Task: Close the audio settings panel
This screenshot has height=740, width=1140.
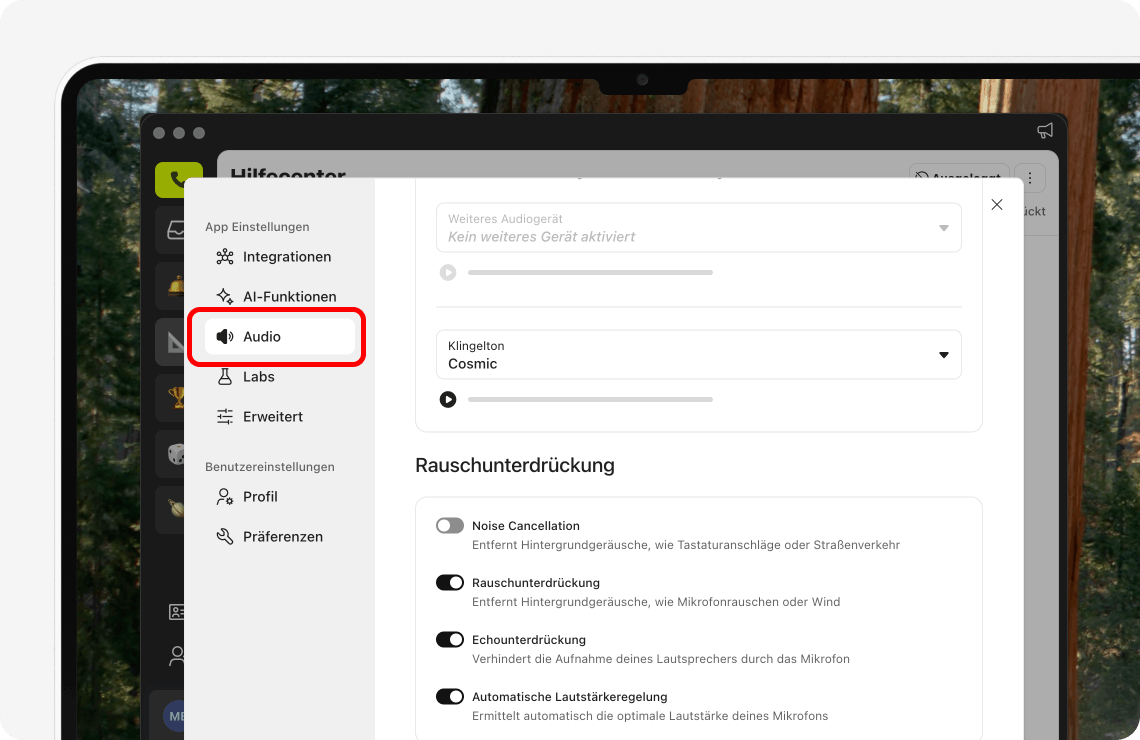Action: click(996, 204)
